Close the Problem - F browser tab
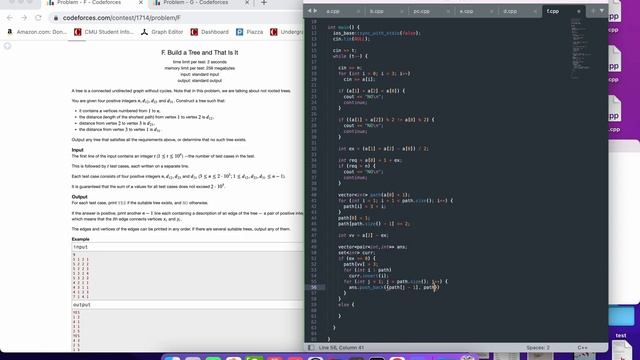 click(x=141, y=3)
